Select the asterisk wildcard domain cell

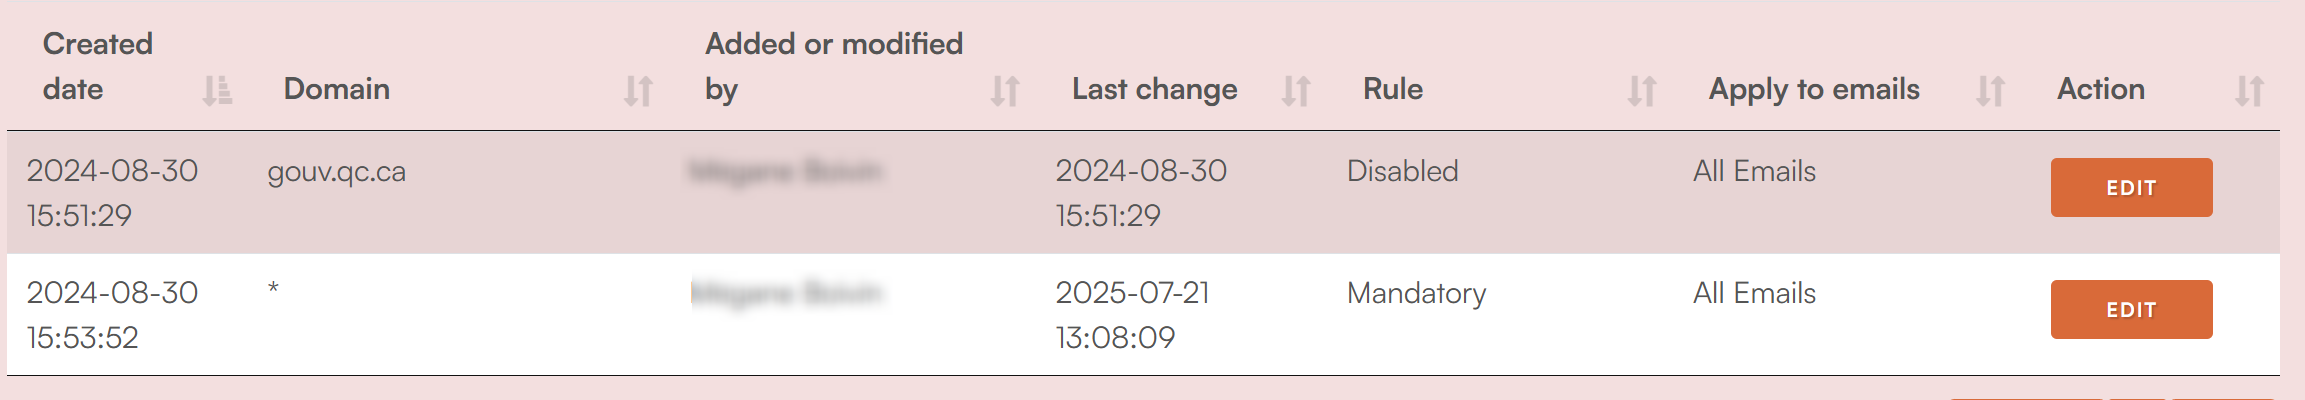click(273, 289)
